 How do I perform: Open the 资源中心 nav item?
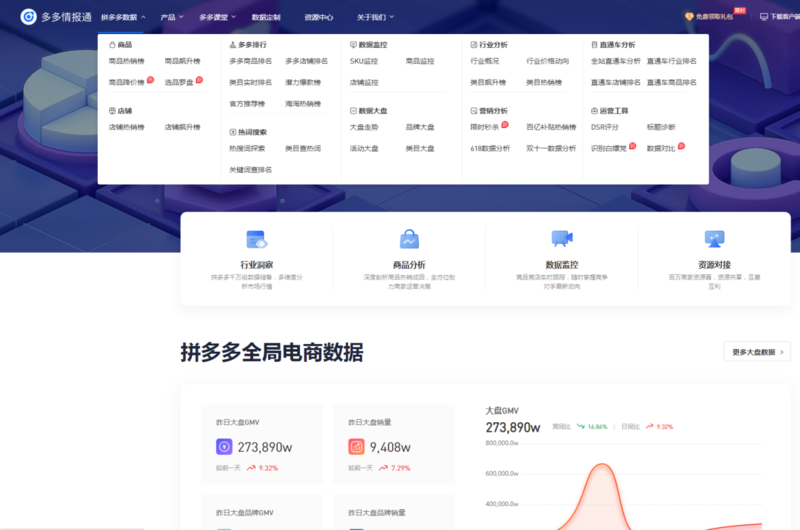tap(318, 17)
